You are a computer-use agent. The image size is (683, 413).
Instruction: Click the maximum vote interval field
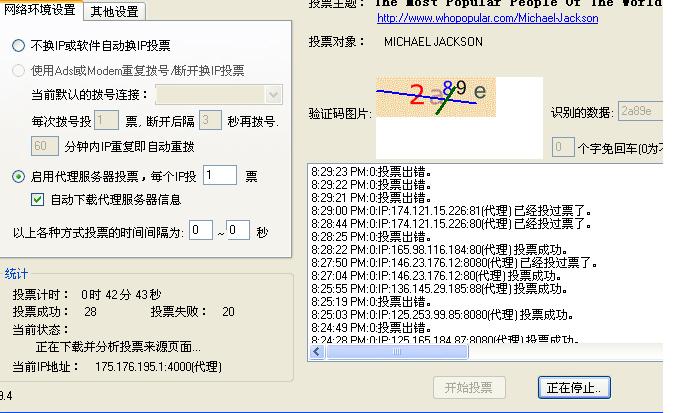coord(237,230)
